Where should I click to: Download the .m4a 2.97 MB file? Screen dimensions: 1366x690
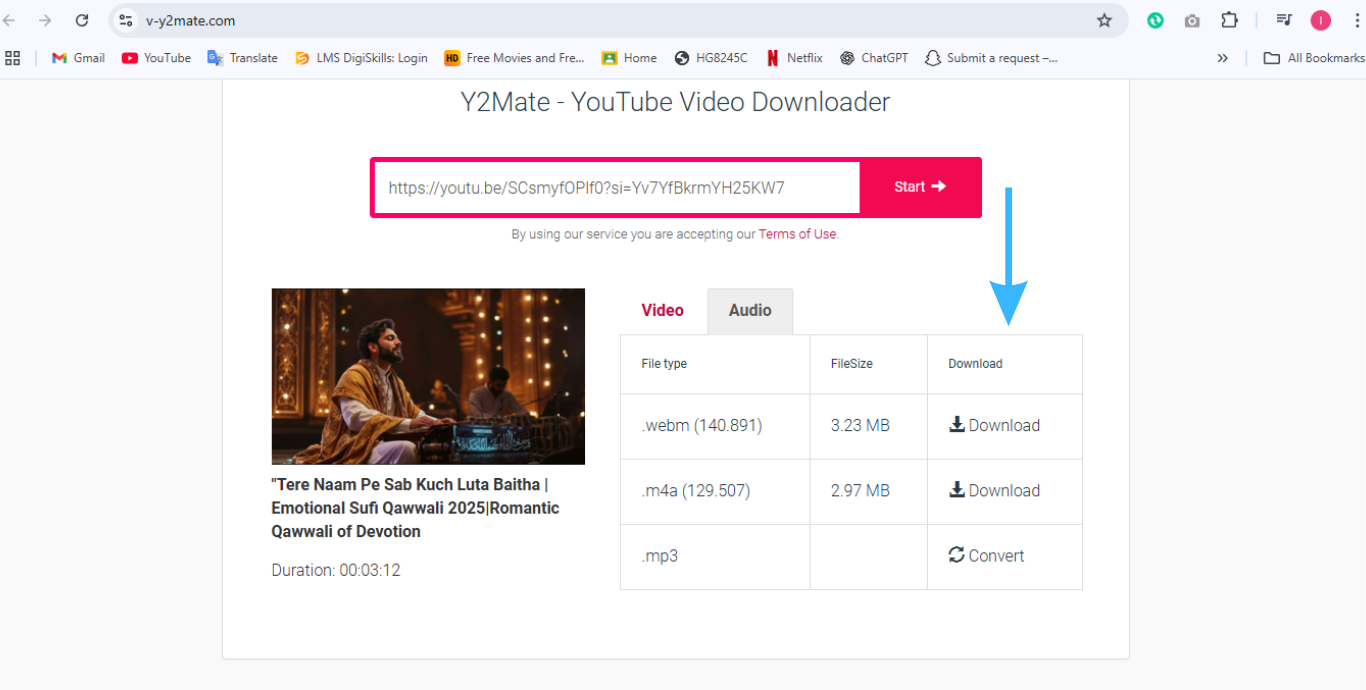[x=995, y=490]
